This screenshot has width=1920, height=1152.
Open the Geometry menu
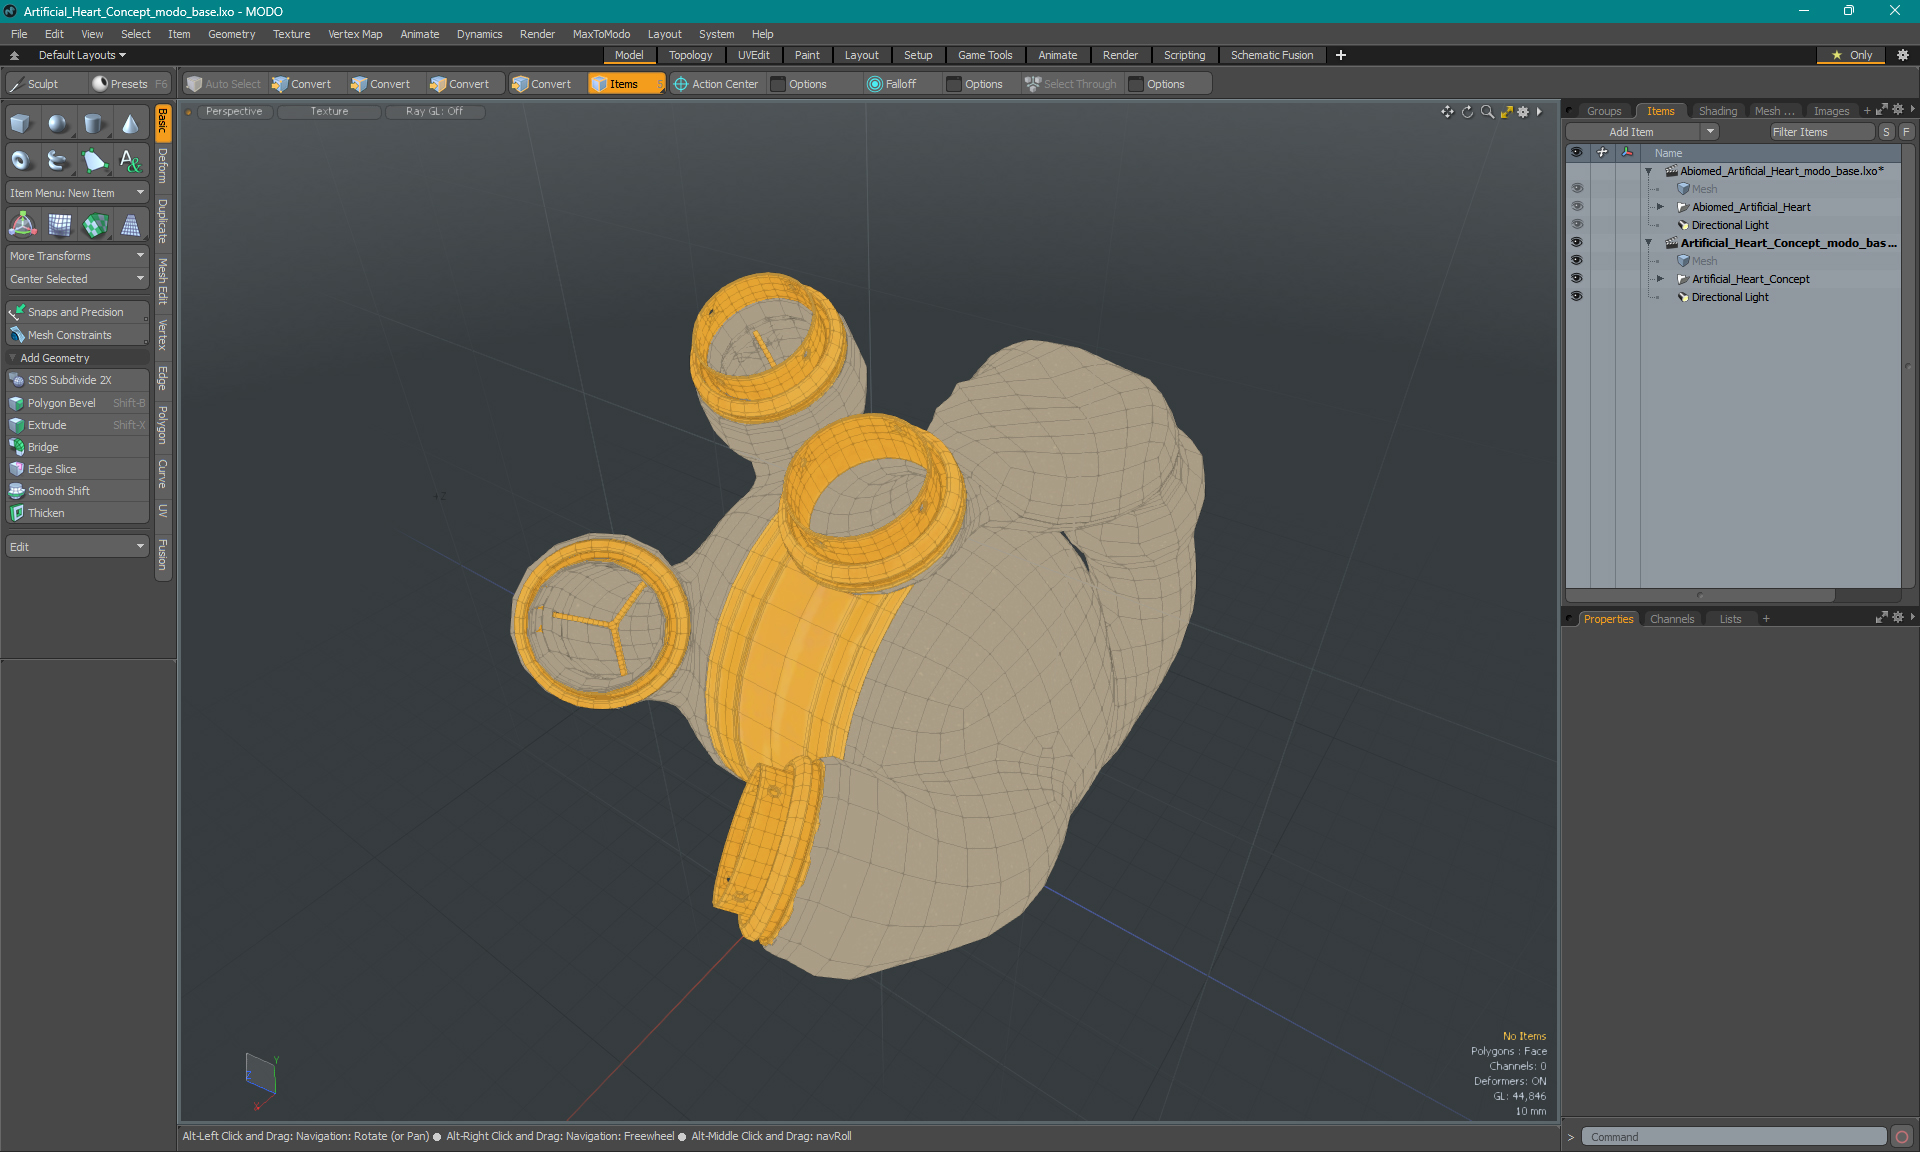click(x=229, y=33)
